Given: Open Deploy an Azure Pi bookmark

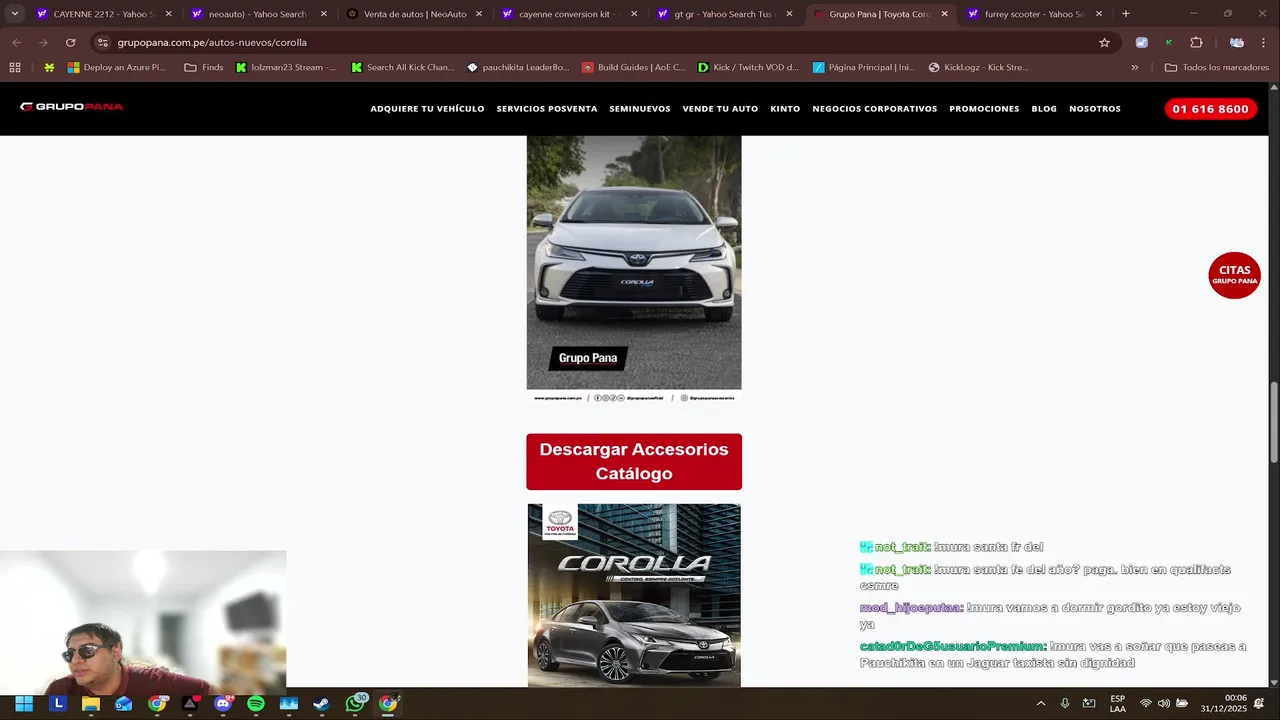Looking at the screenshot, I should coord(117,67).
